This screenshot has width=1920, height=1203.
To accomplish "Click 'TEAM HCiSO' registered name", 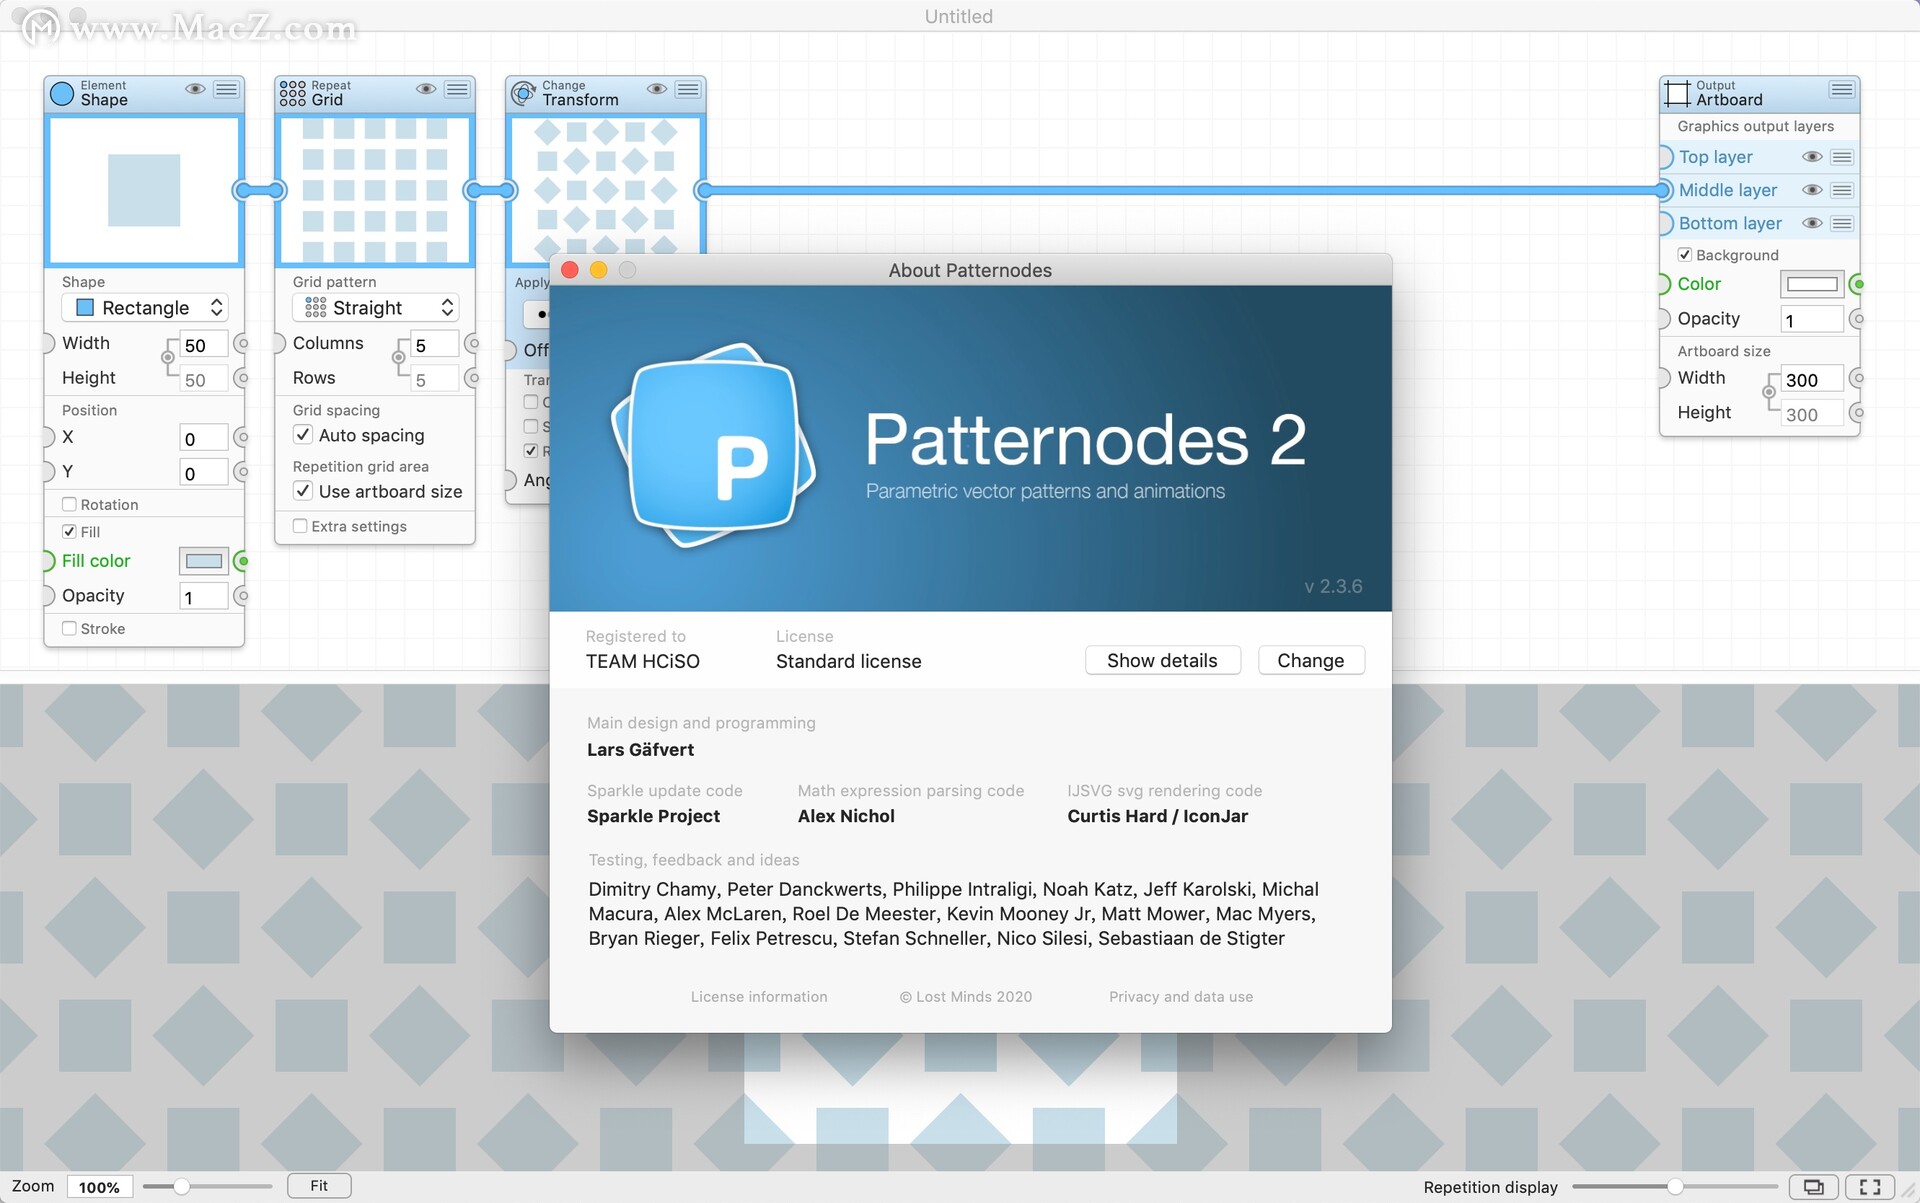I will [x=642, y=661].
